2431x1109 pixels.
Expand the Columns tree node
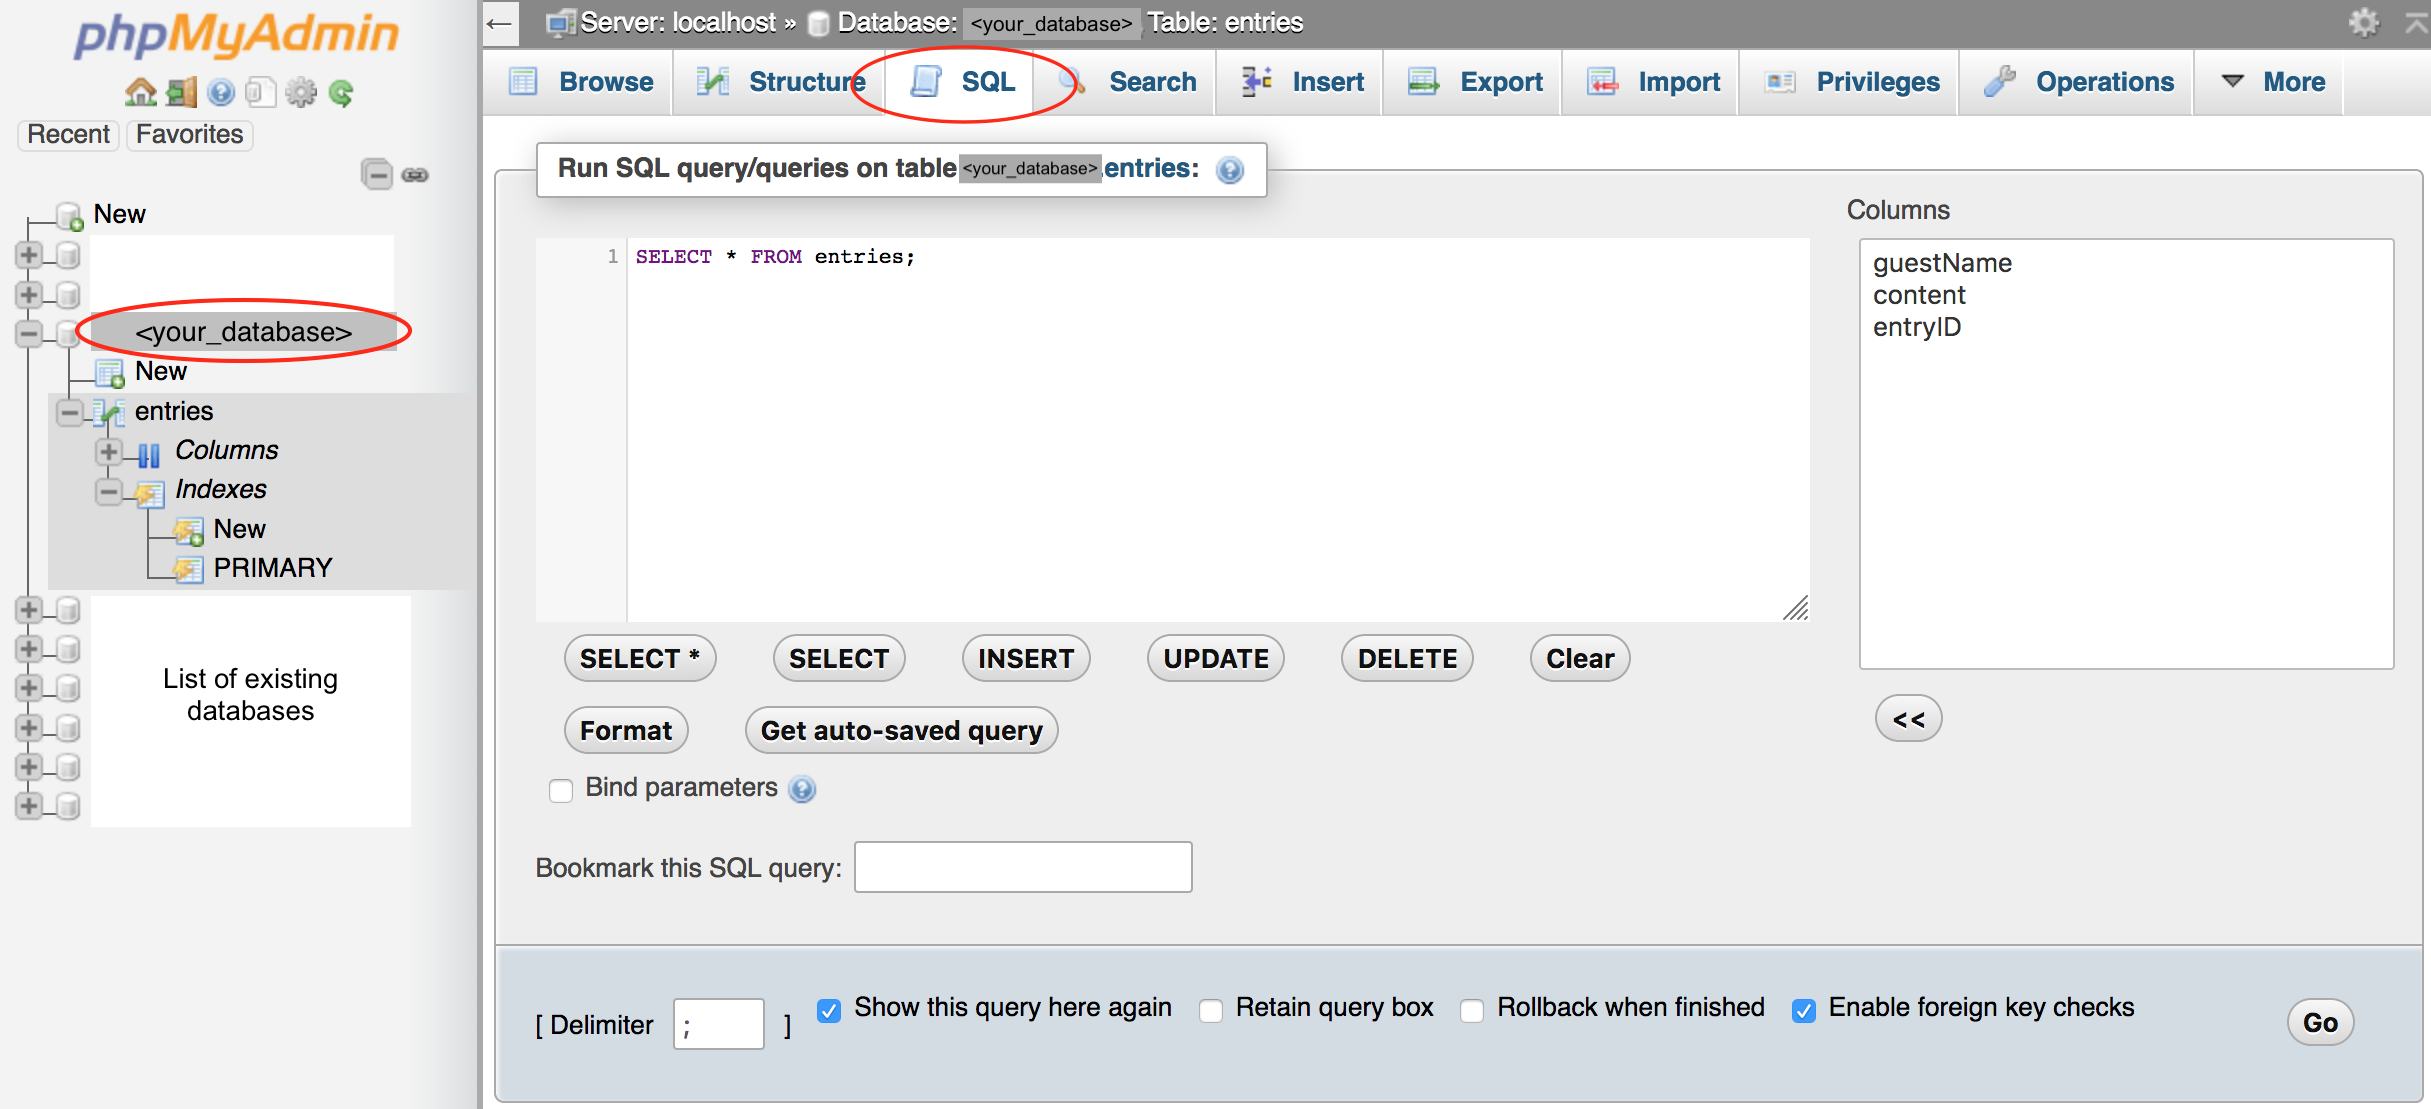110,450
